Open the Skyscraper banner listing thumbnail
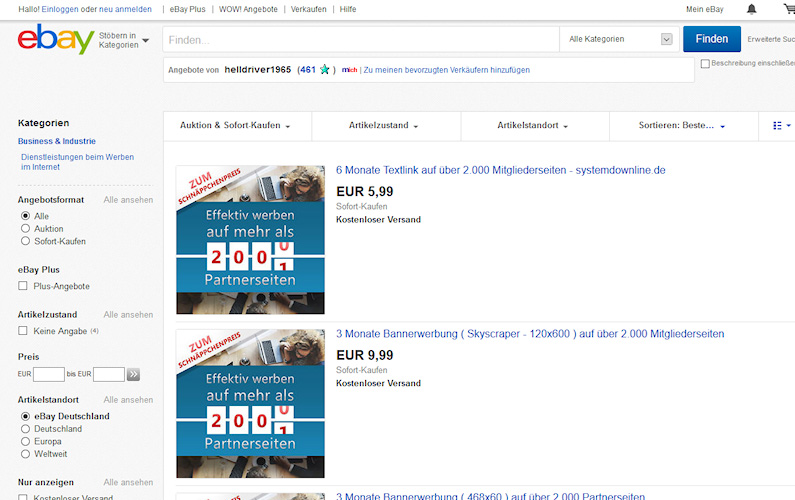 [x=250, y=404]
